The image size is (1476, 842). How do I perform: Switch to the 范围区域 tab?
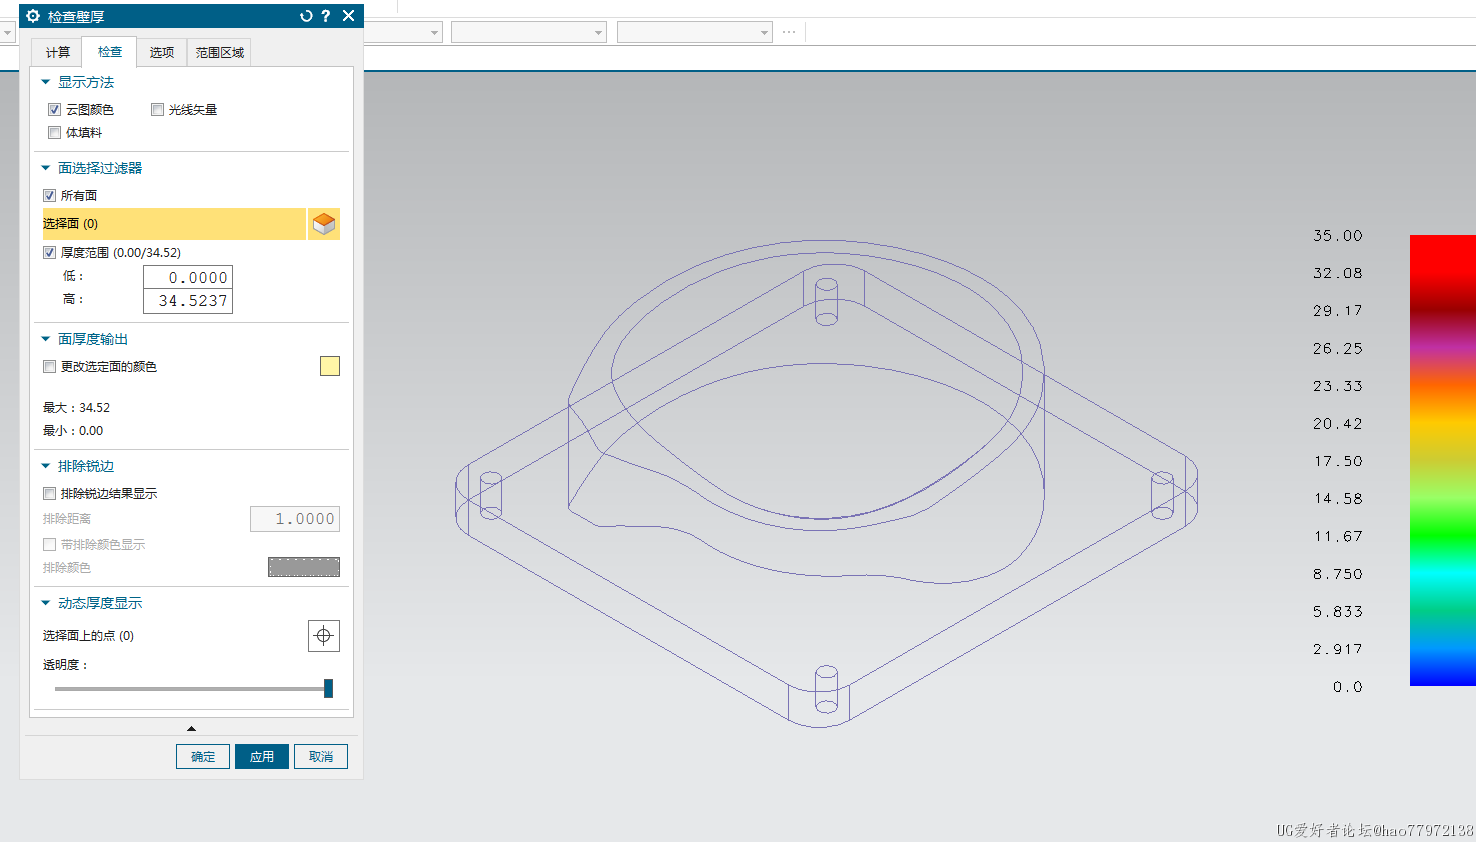(x=219, y=52)
